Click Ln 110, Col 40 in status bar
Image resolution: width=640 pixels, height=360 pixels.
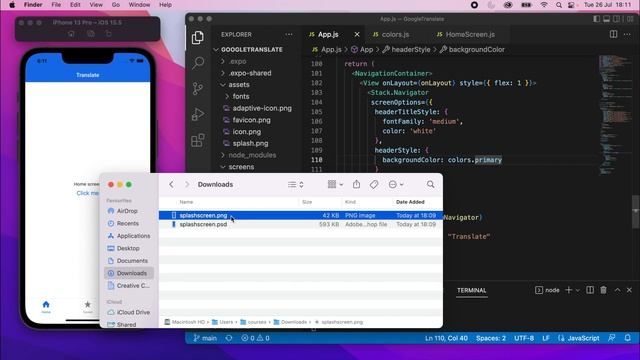[x=446, y=338]
